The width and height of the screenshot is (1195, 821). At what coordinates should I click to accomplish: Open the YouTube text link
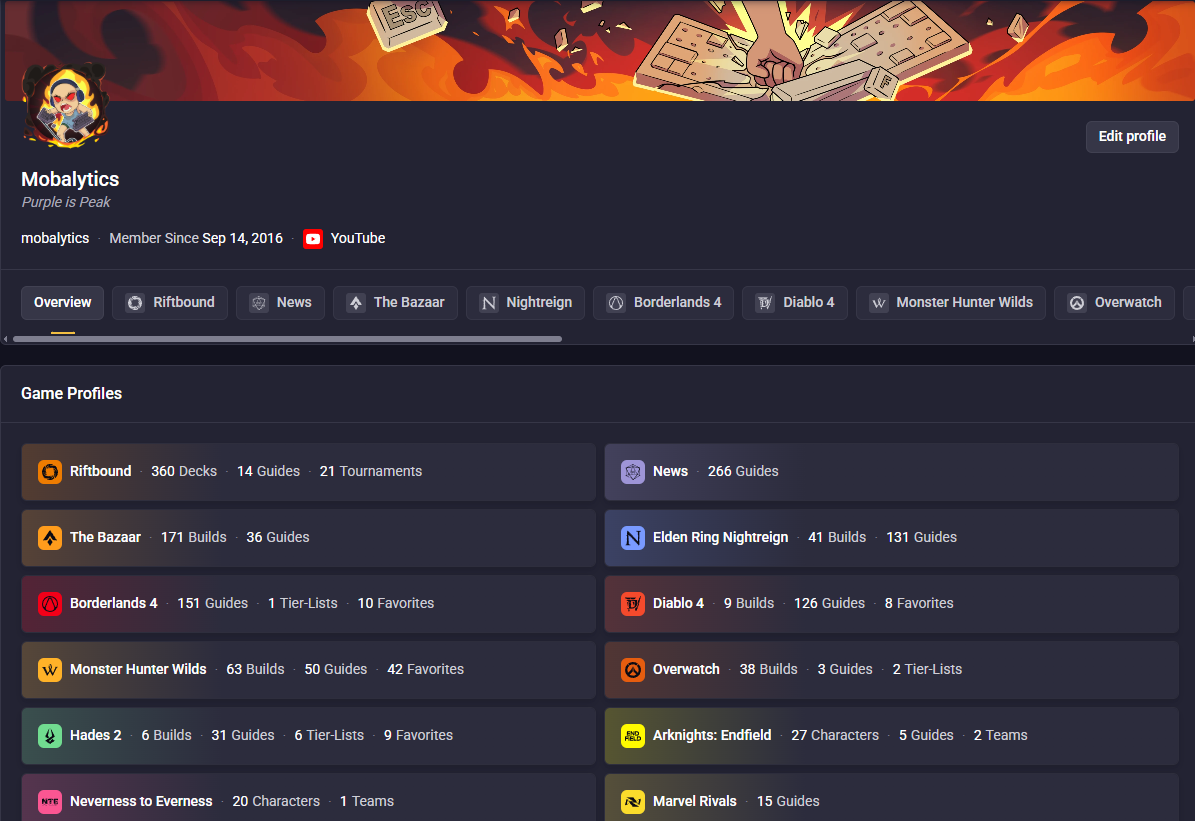click(x=357, y=239)
